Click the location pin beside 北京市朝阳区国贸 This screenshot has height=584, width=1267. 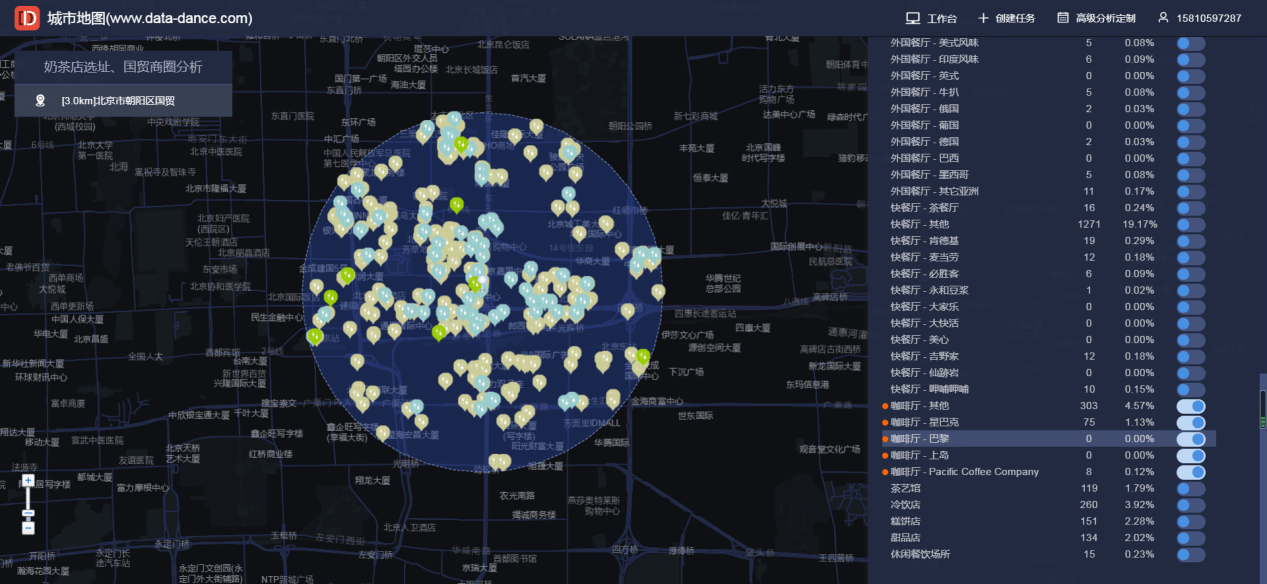coord(40,100)
